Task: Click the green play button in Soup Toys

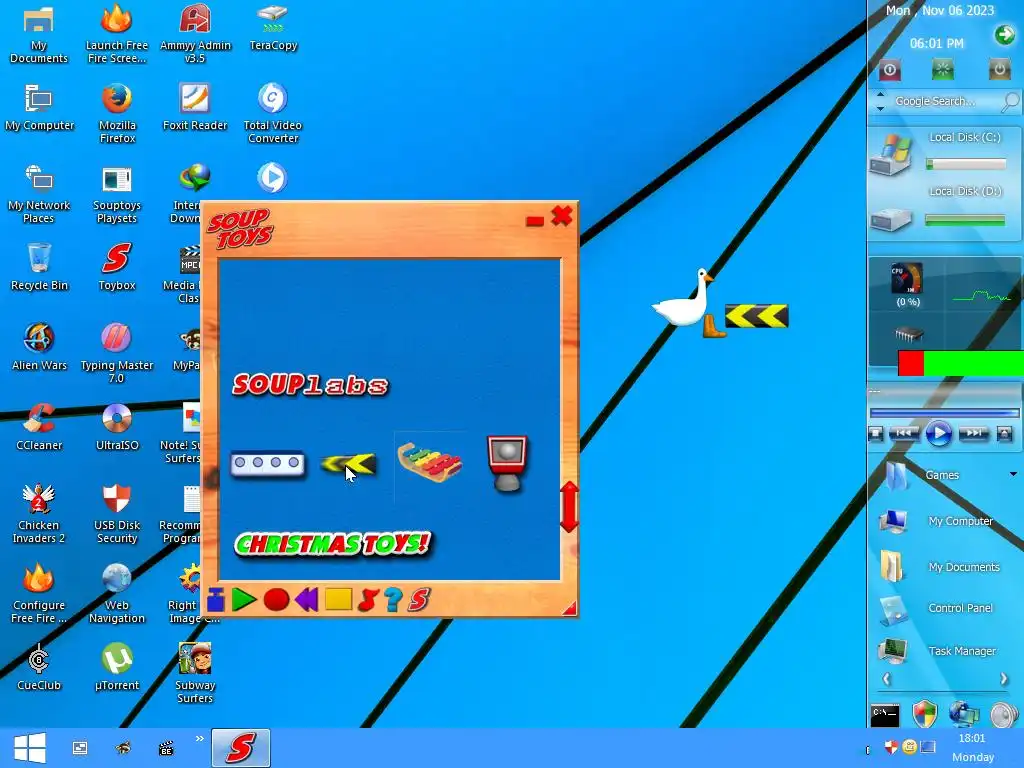Action: (244, 600)
